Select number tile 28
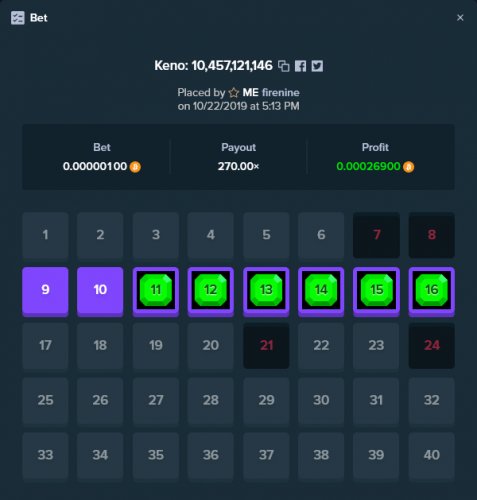The image size is (477, 500). point(211,401)
